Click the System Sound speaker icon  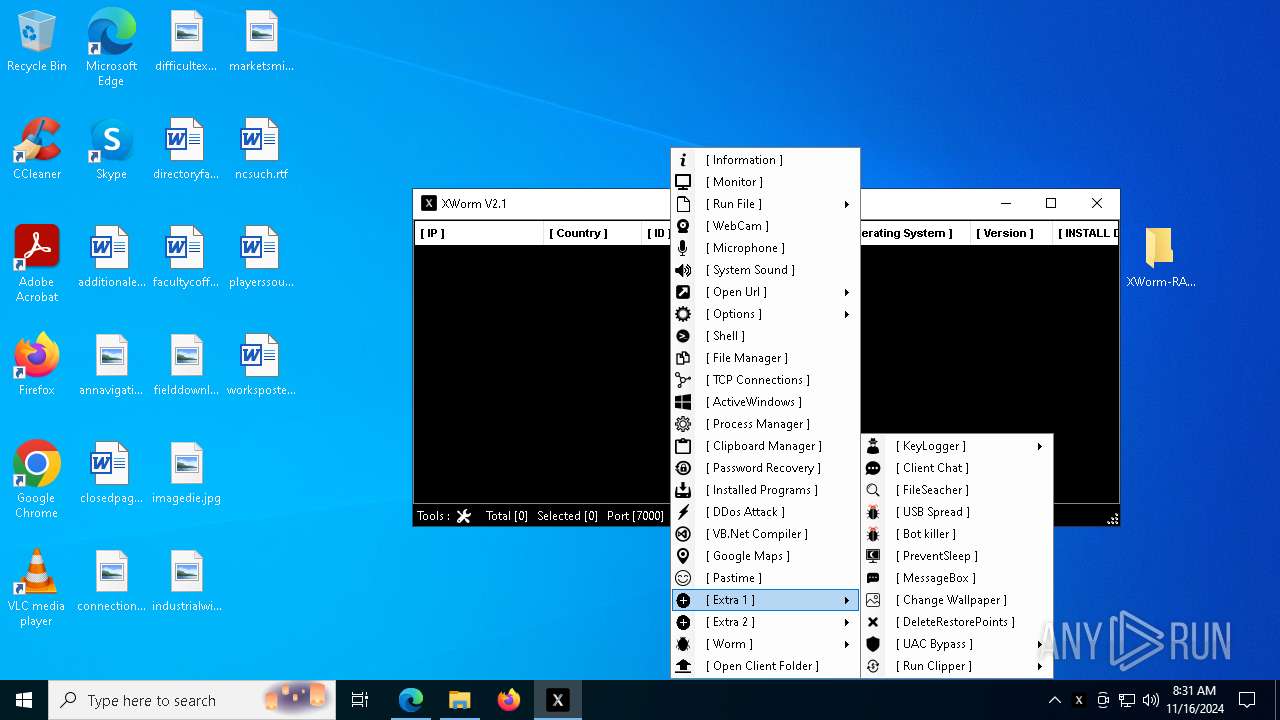pyautogui.click(x=683, y=270)
